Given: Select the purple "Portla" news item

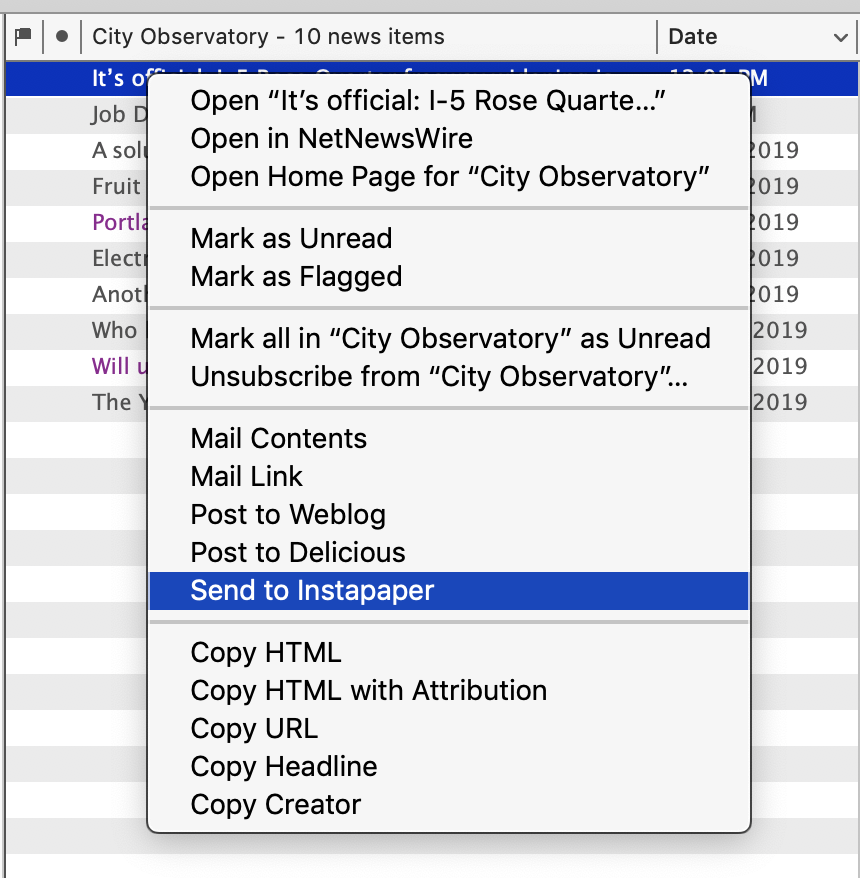Looking at the screenshot, I should pos(76,223).
